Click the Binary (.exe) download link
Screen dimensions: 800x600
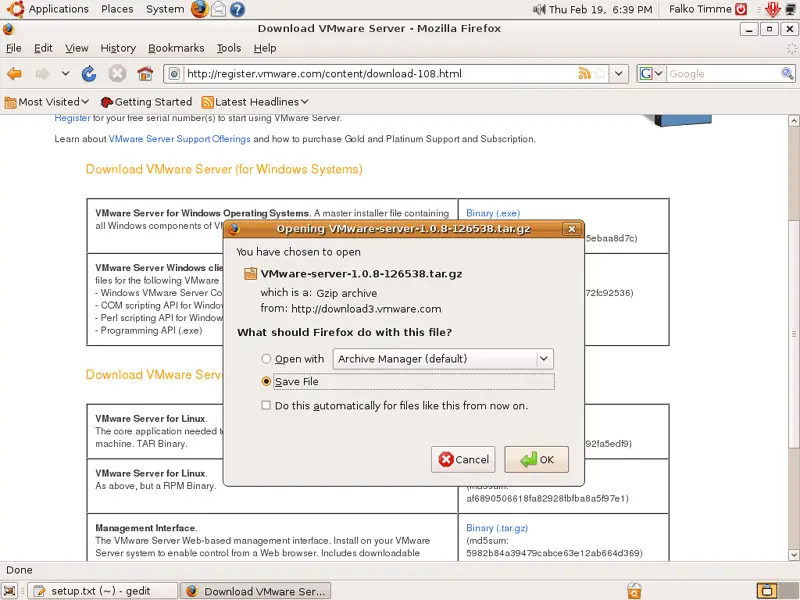pos(493,213)
